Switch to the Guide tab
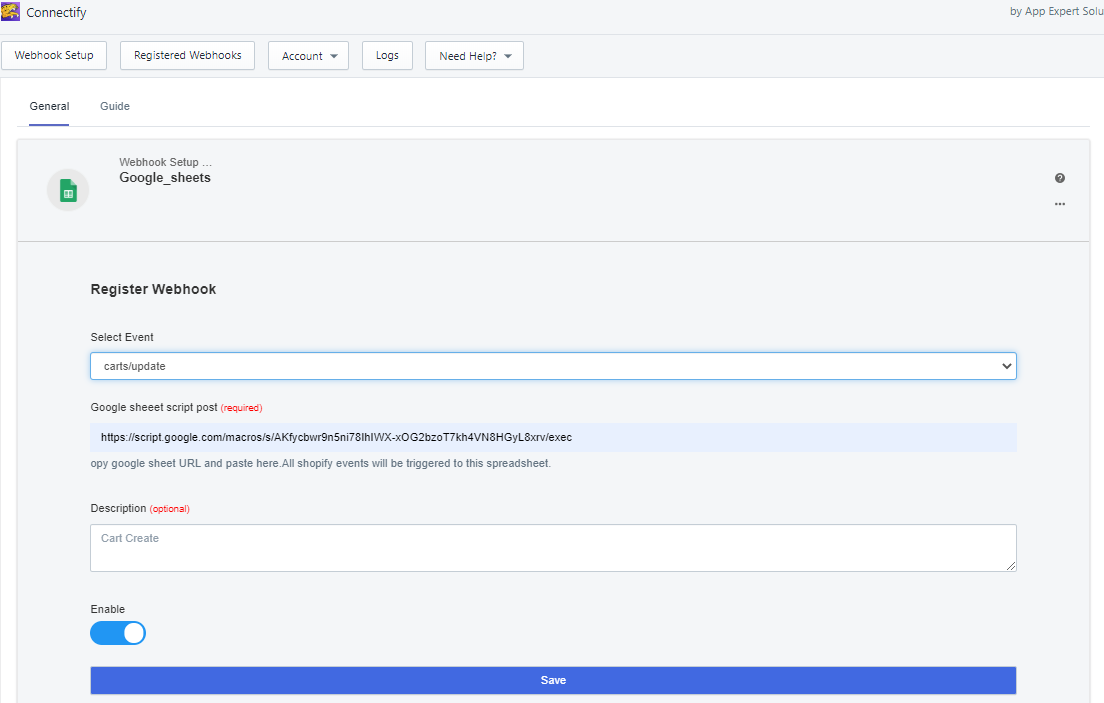Screen dimensions: 1104x703 click(115, 106)
